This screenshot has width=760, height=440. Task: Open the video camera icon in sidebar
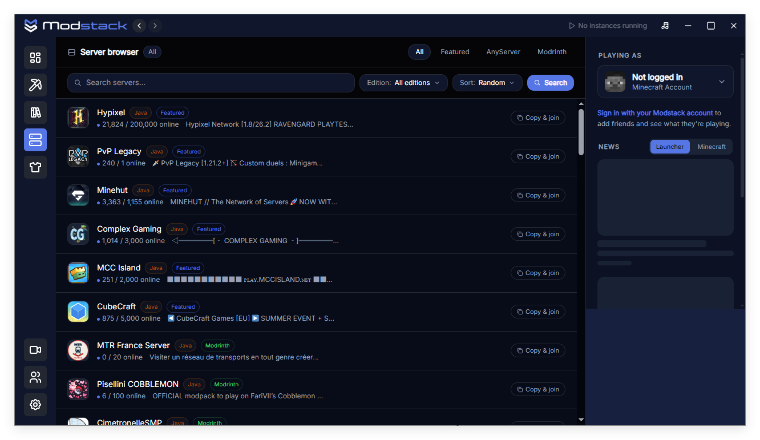pos(35,350)
